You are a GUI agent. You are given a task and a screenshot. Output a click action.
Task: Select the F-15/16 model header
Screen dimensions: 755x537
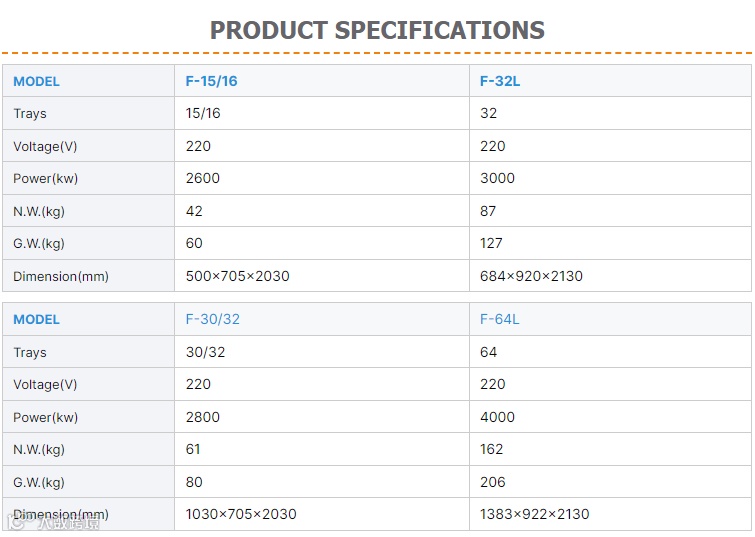(x=211, y=81)
